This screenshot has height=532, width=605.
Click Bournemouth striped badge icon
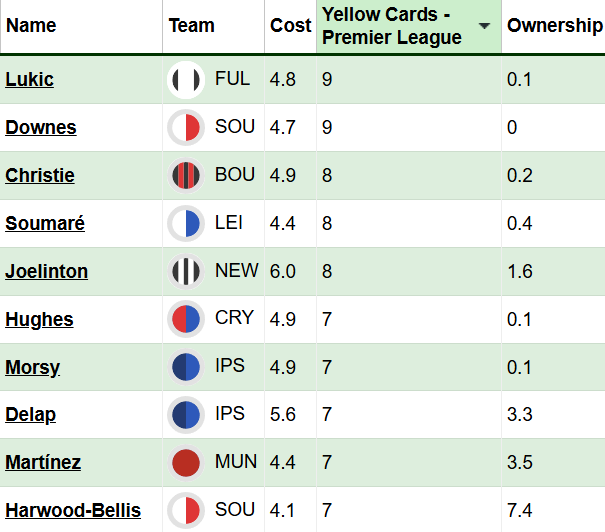[185, 176]
